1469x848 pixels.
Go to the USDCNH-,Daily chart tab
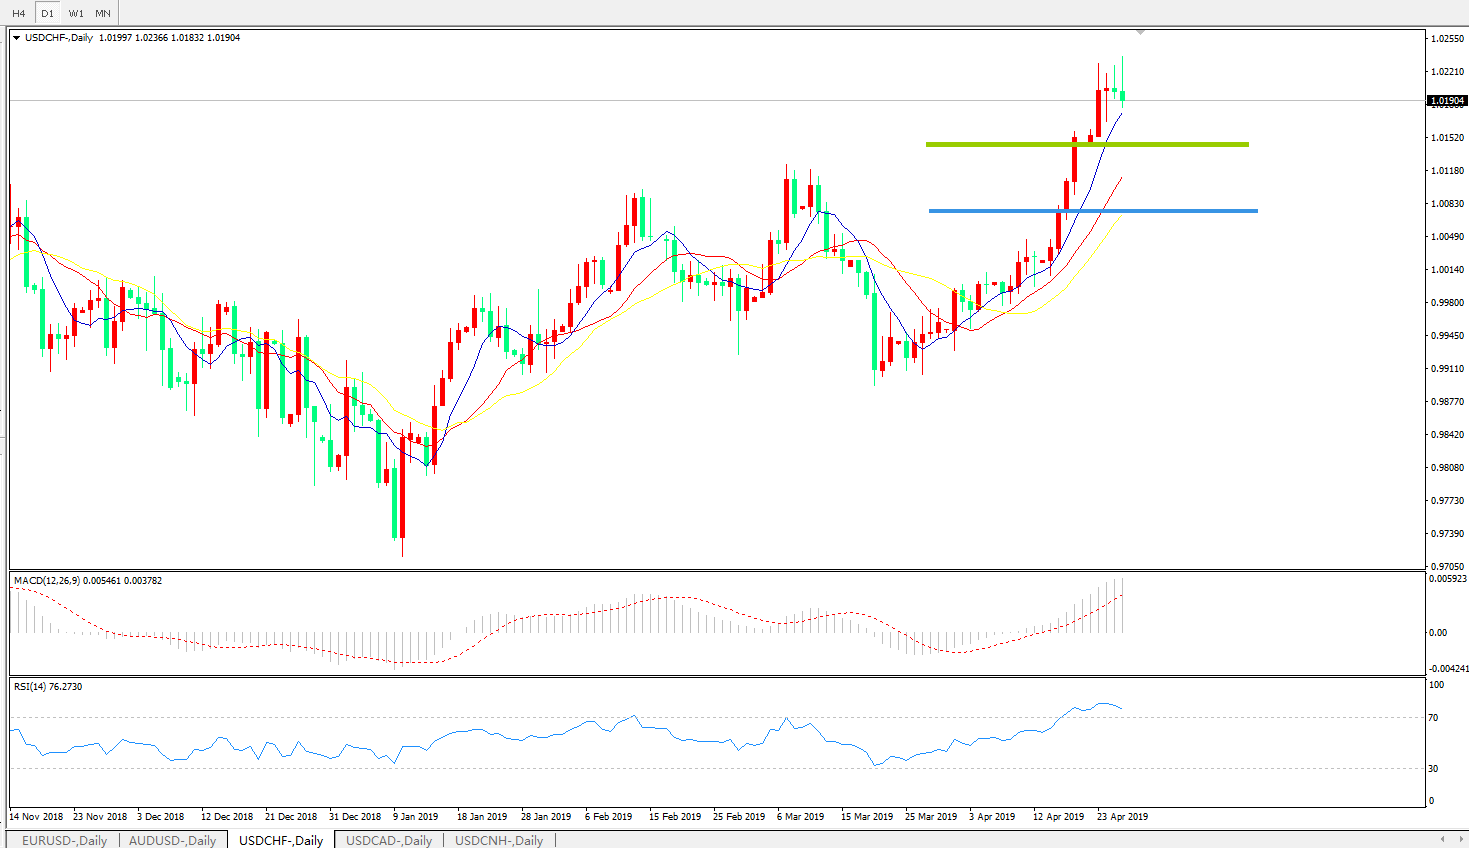(499, 840)
